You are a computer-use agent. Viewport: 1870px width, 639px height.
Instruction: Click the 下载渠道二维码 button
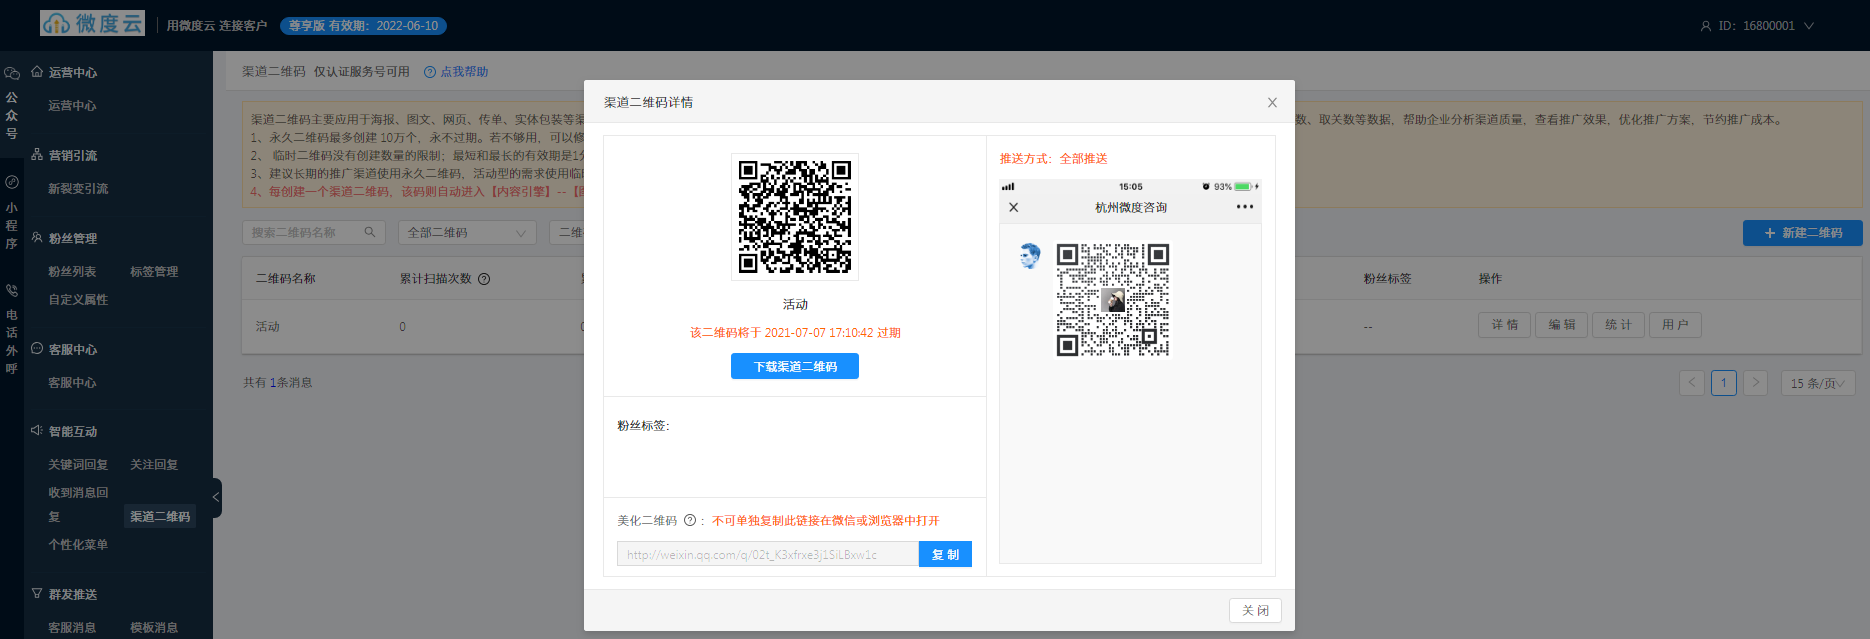(795, 367)
